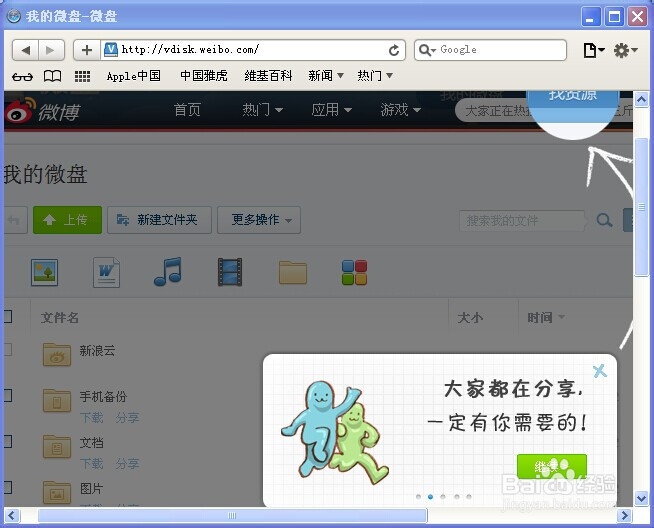
Task: Click the 文件名 column header
Action: coord(60,318)
